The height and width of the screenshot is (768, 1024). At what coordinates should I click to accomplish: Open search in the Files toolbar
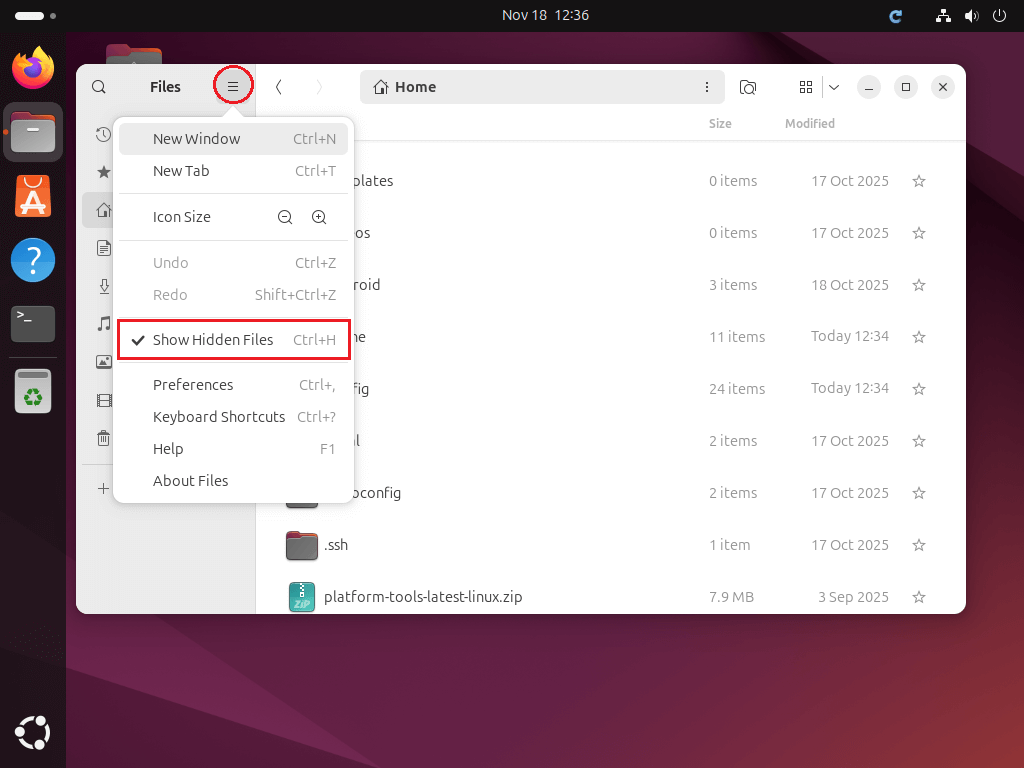click(x=99, y=86)
